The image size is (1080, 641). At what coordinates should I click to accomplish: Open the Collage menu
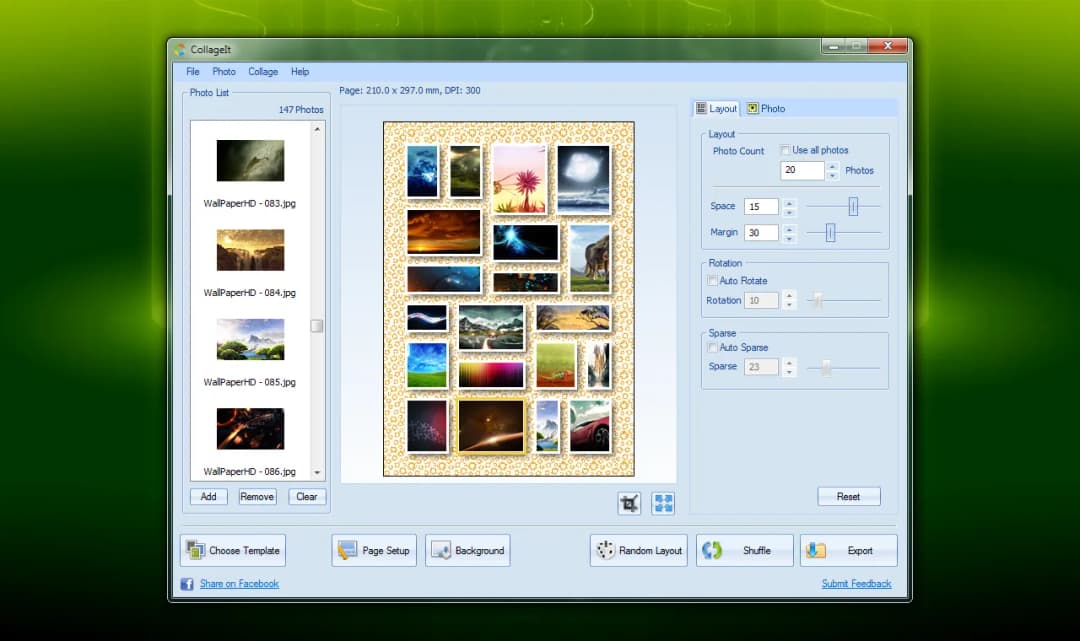click(x=262, y=71)
